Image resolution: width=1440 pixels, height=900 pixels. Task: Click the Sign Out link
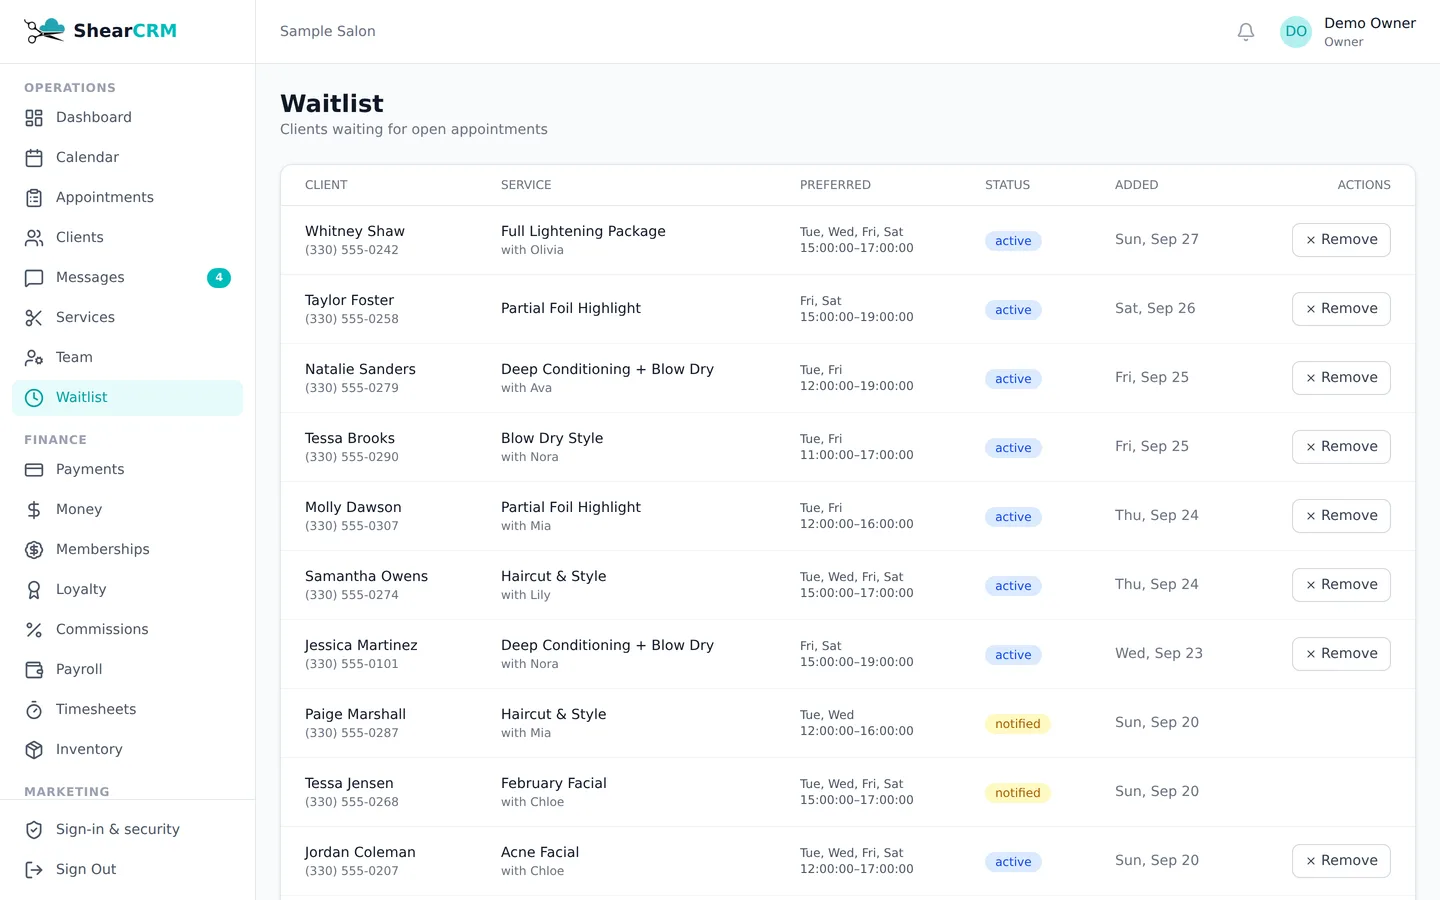pyautogui.click(x=127, y=870)
